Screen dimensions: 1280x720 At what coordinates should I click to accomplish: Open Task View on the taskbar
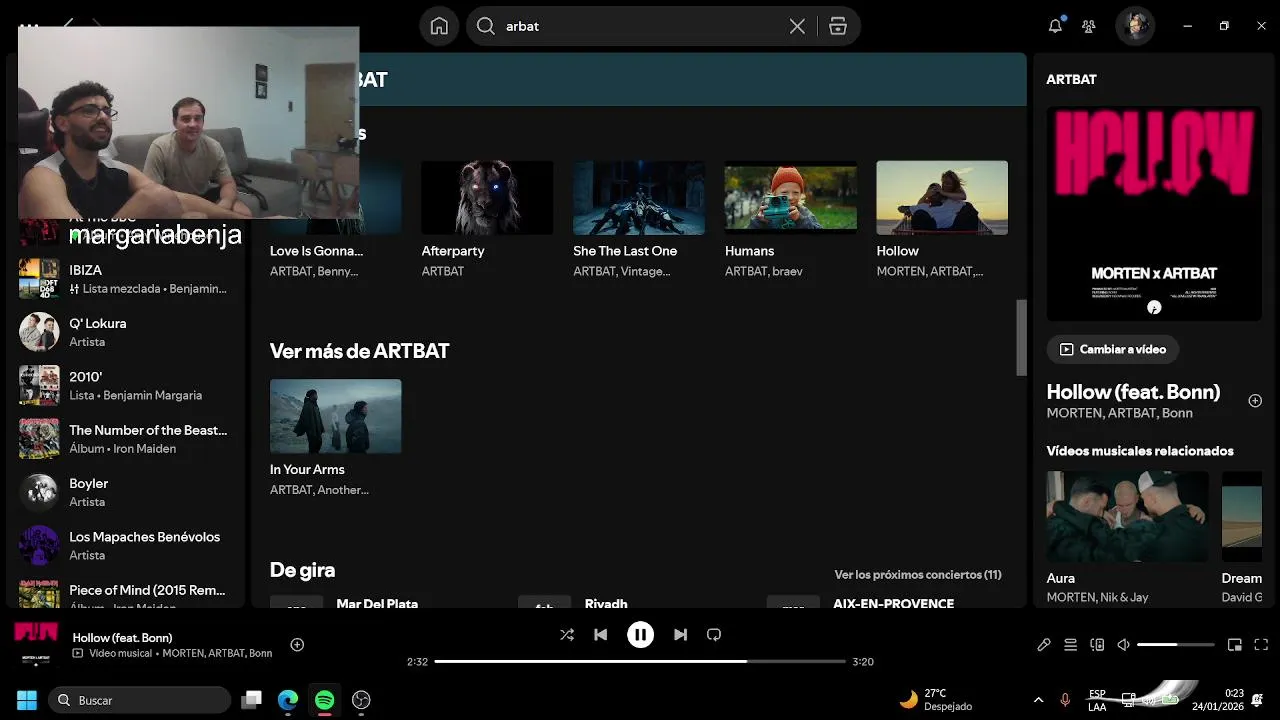click(252, 700)
